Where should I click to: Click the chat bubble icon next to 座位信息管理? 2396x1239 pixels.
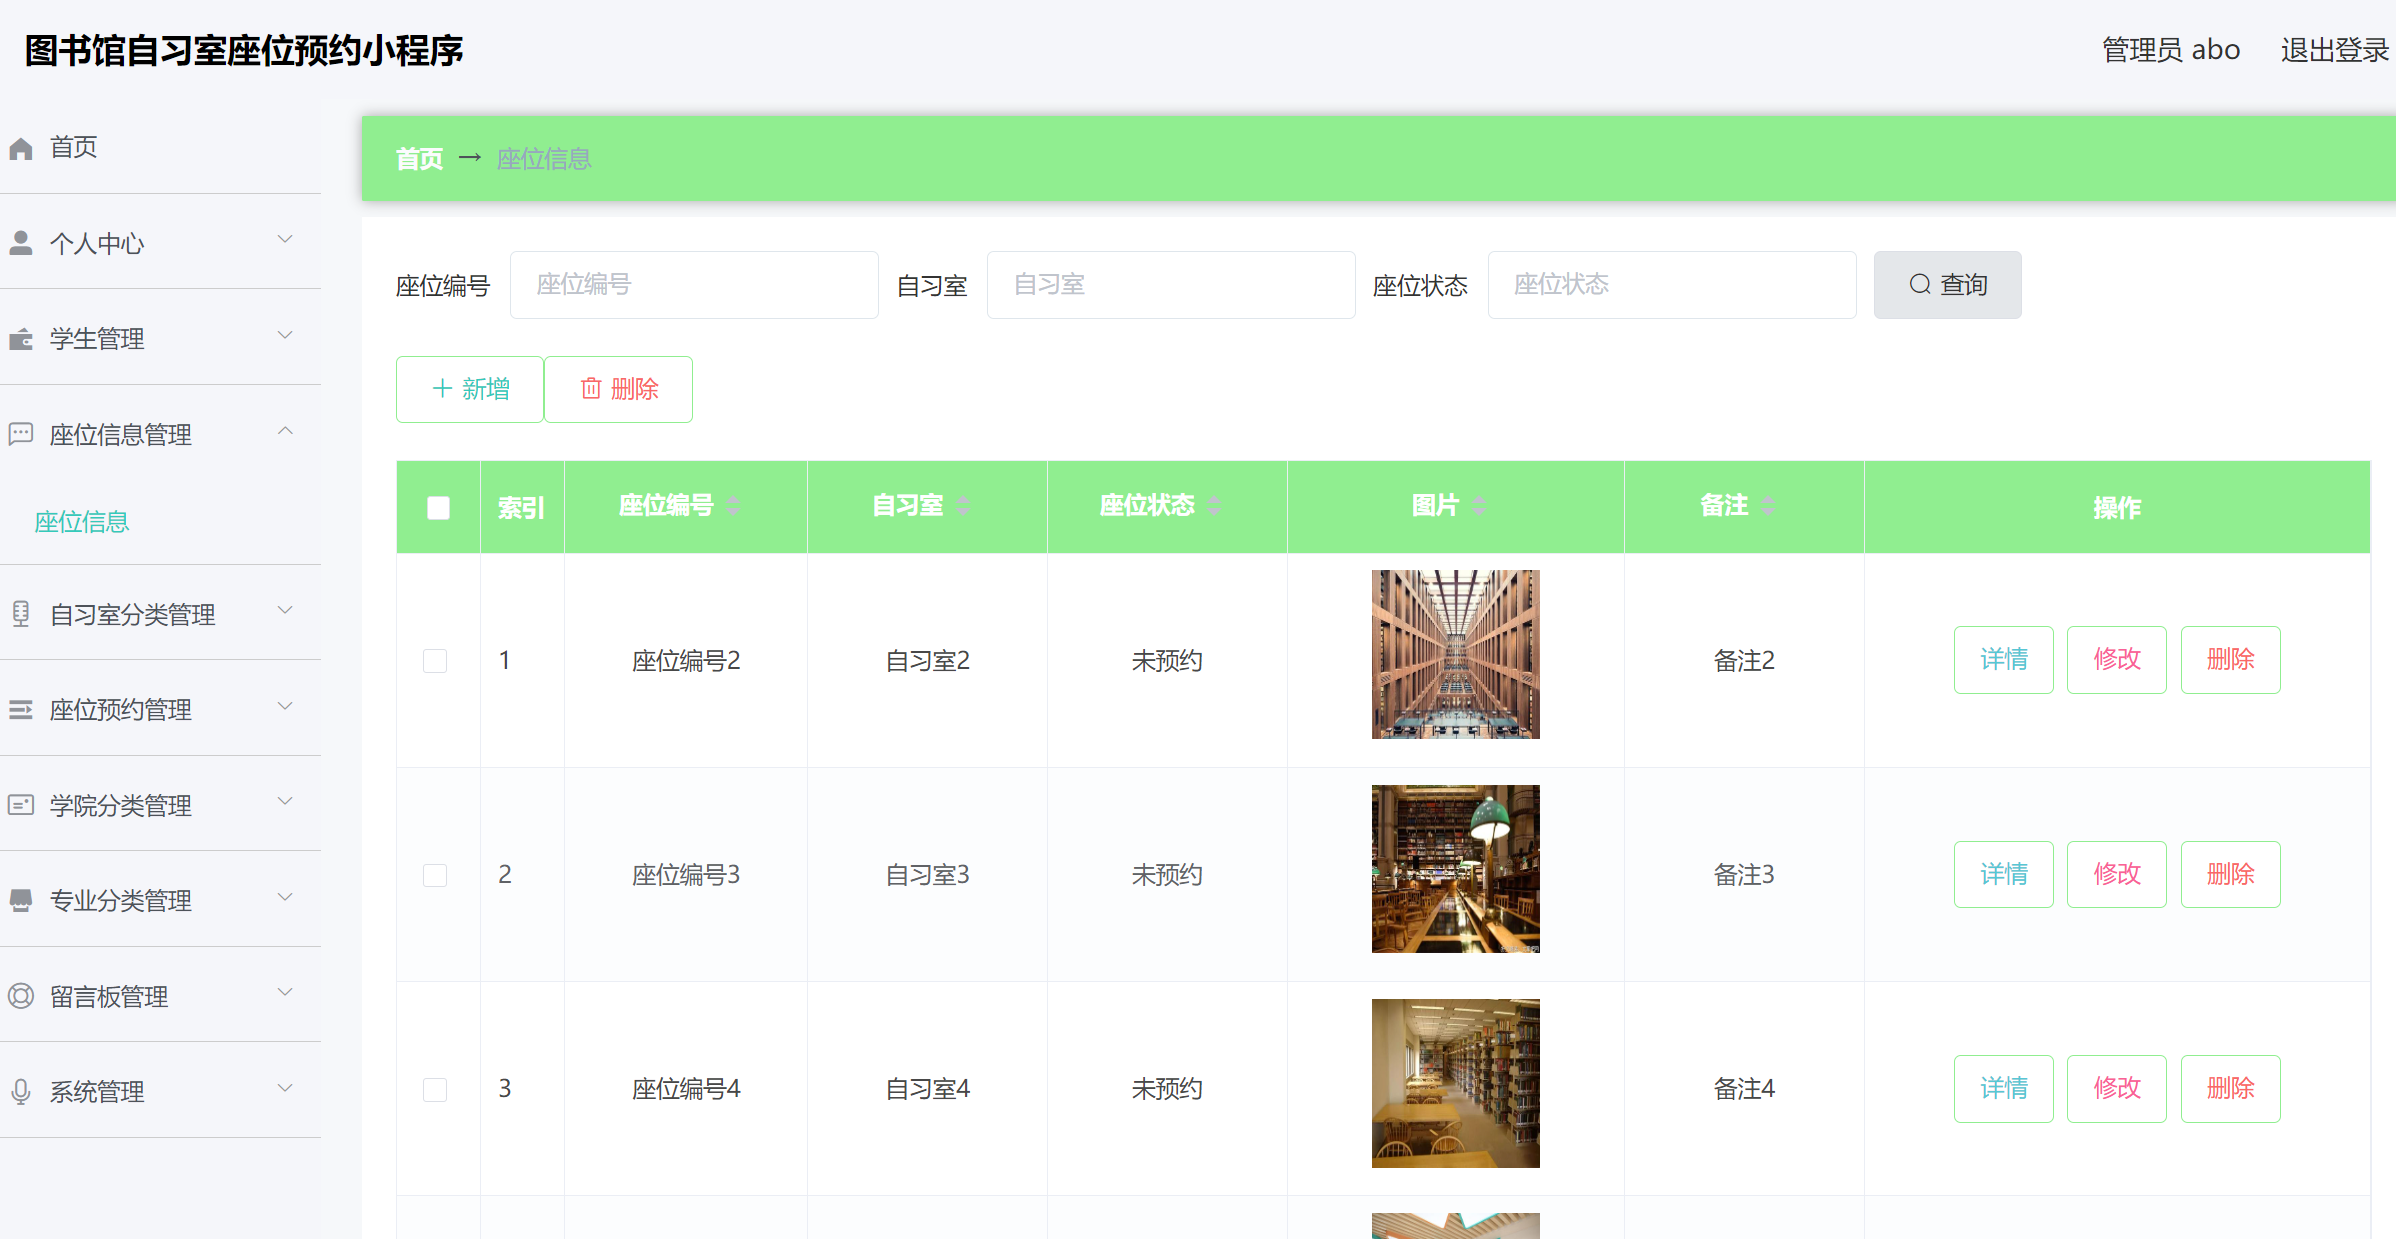(21, 434)
